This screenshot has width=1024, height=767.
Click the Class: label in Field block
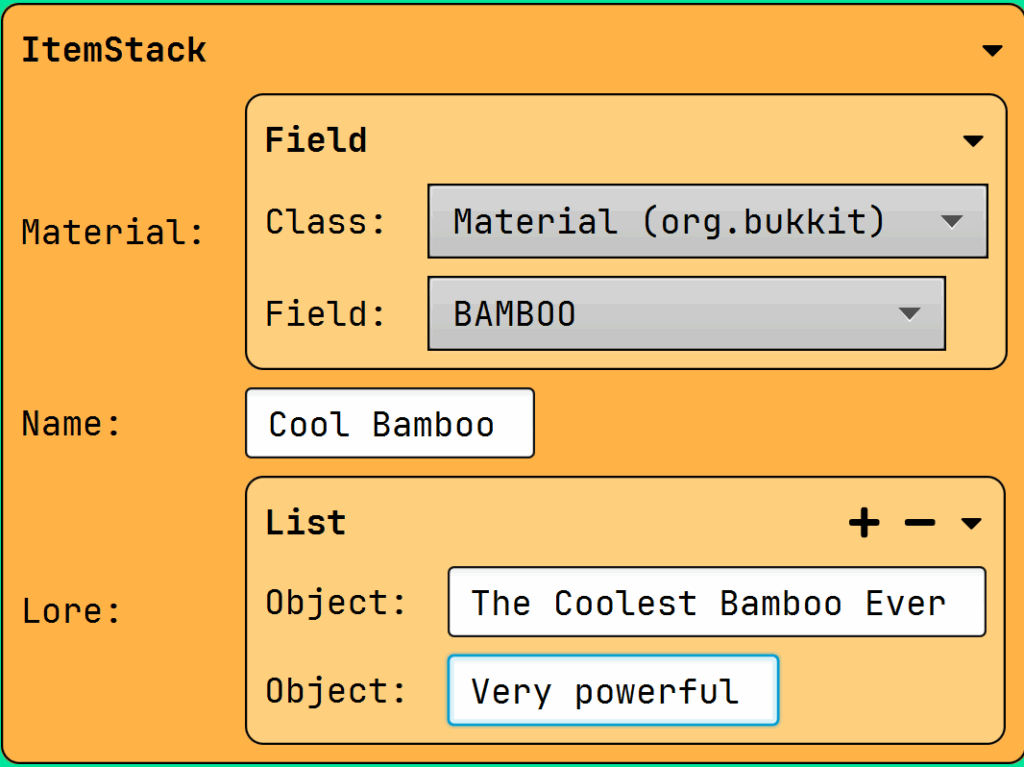click(x=325, y=221)
